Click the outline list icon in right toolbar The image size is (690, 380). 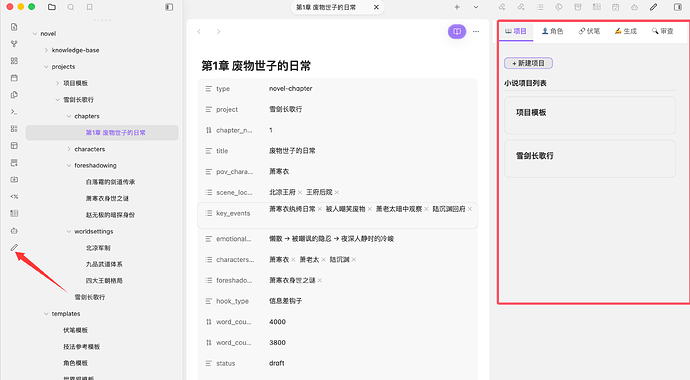click(x=540, y=7)
